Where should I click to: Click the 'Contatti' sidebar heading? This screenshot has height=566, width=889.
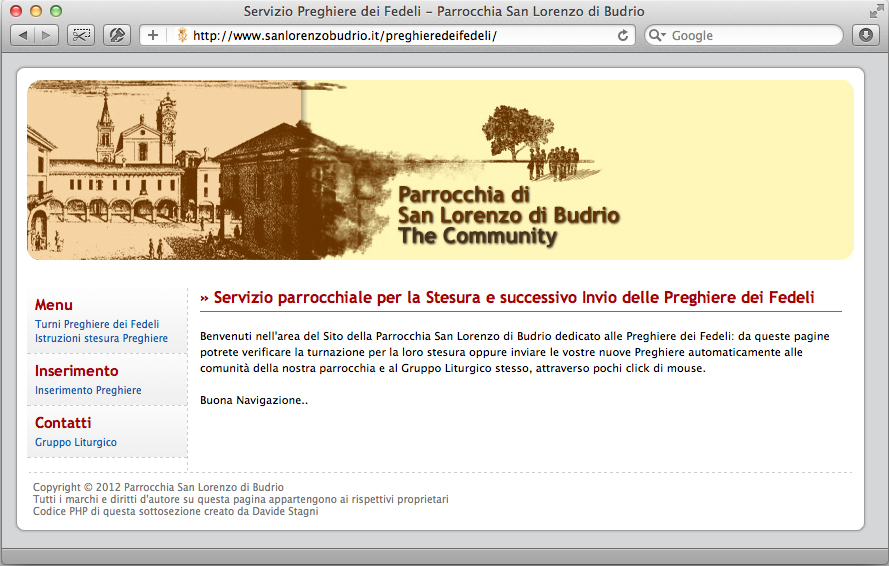coord(63,423)
